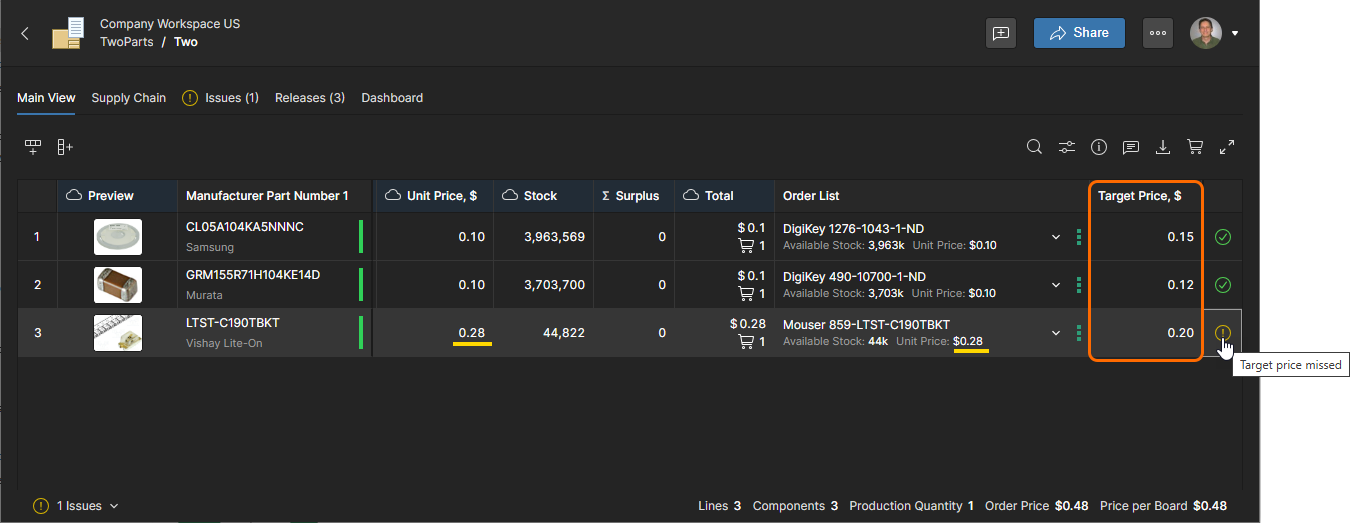Screen dimensions: 1350x523
Task: Select part number LTST-C190TBKT
Action: tap(233, 323)
